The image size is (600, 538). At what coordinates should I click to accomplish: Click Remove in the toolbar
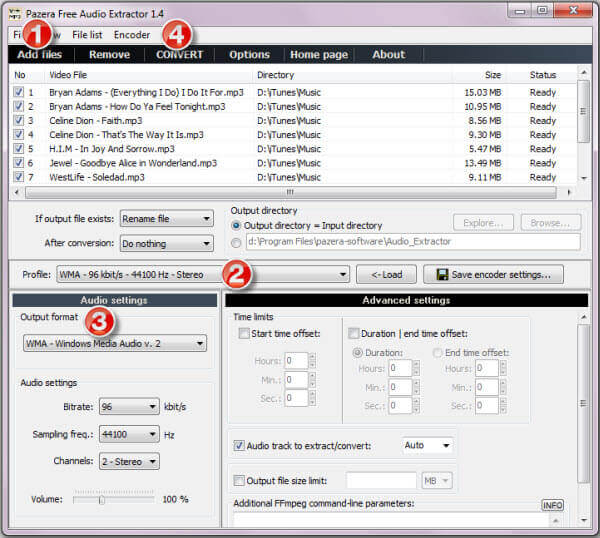point(108,55)
